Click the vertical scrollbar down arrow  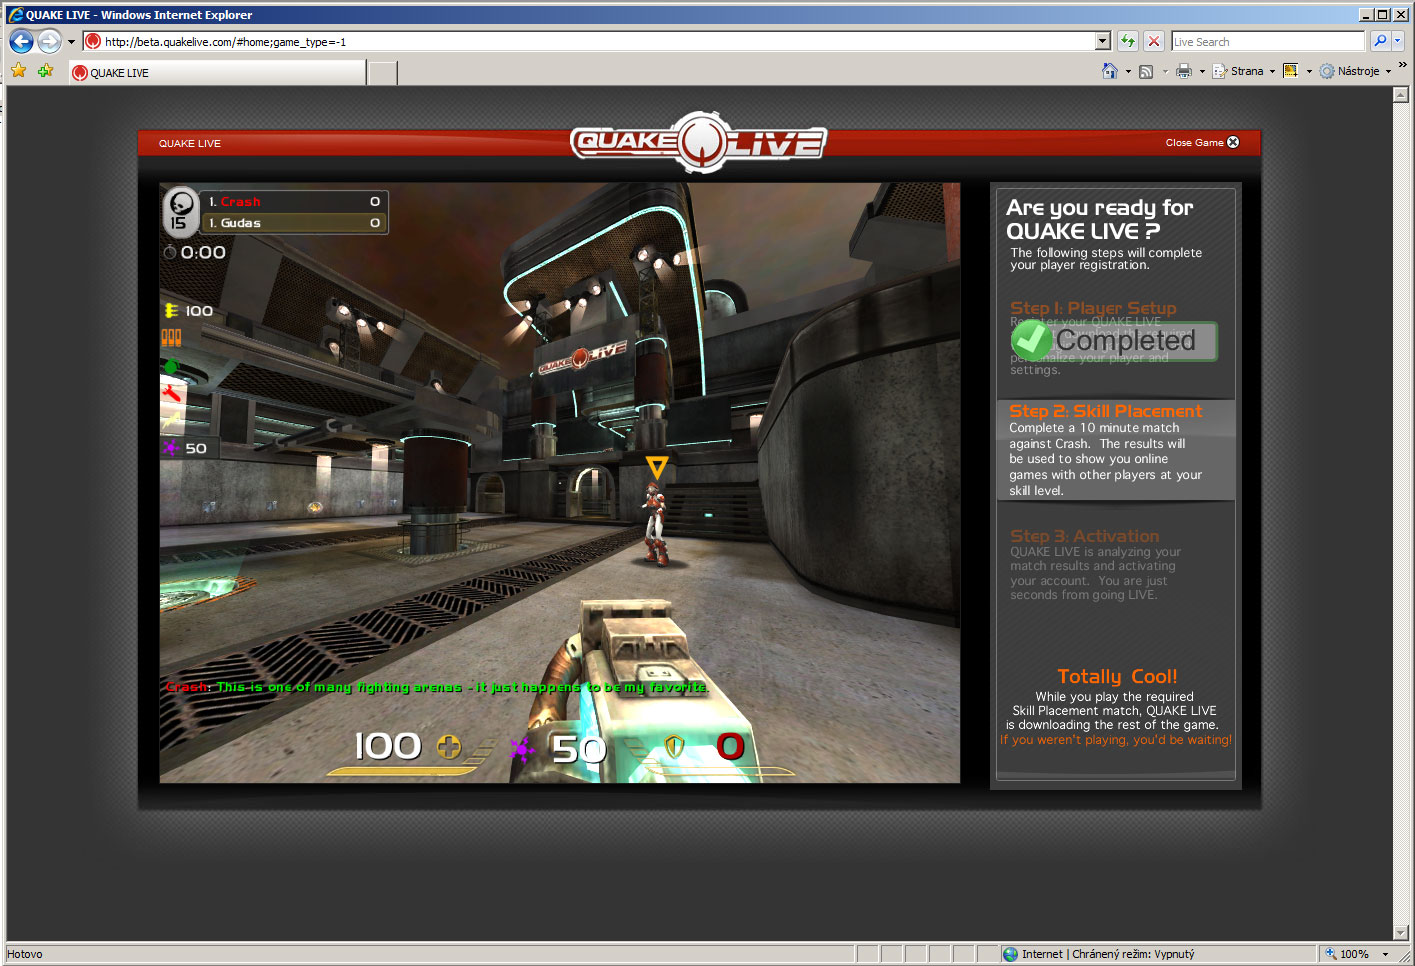pos(1400,932)
